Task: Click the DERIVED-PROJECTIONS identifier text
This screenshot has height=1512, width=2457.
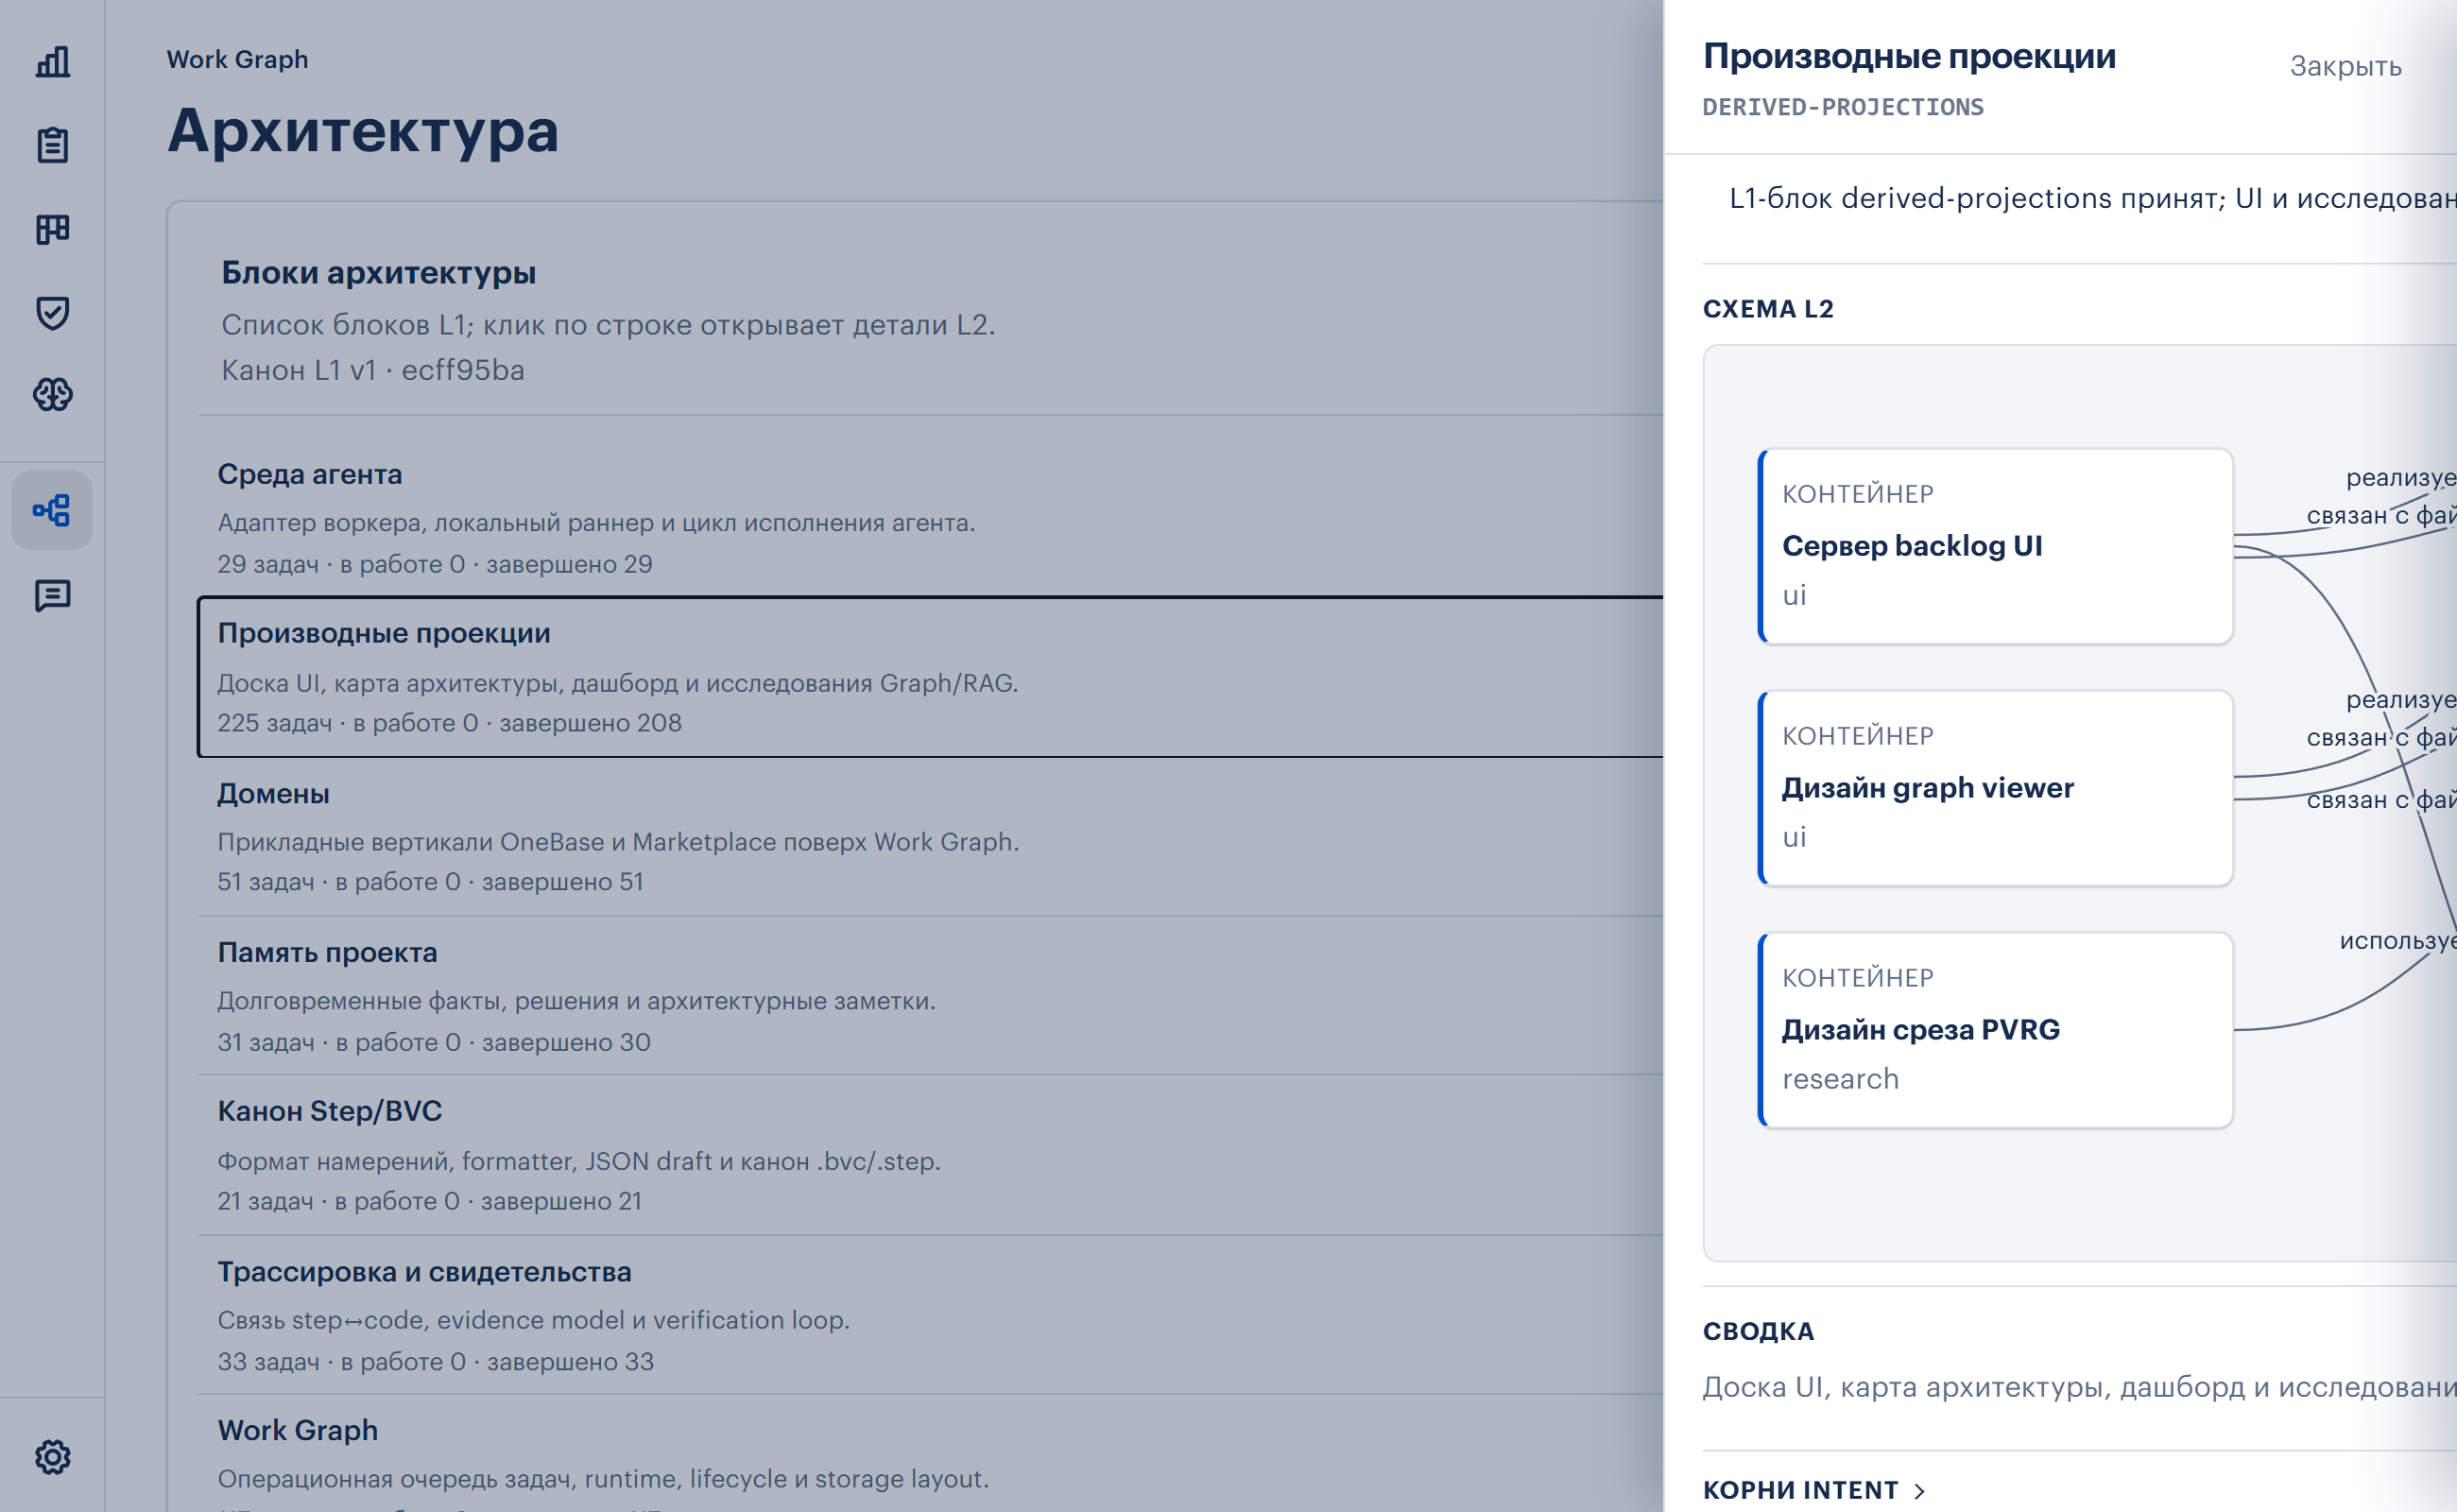Action: 1843,107
